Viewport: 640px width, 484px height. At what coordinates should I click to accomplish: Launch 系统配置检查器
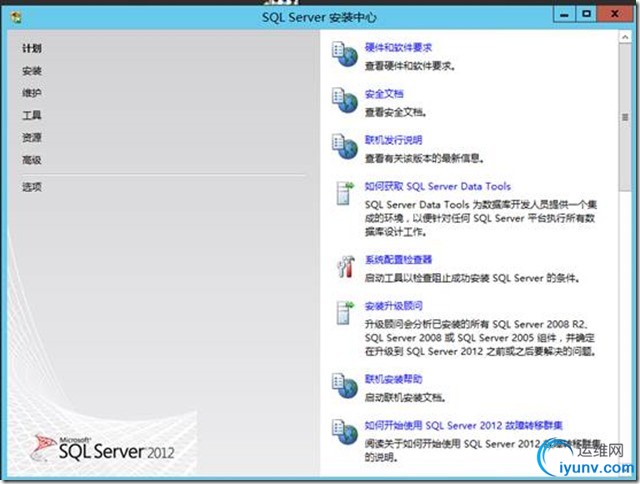398,260
